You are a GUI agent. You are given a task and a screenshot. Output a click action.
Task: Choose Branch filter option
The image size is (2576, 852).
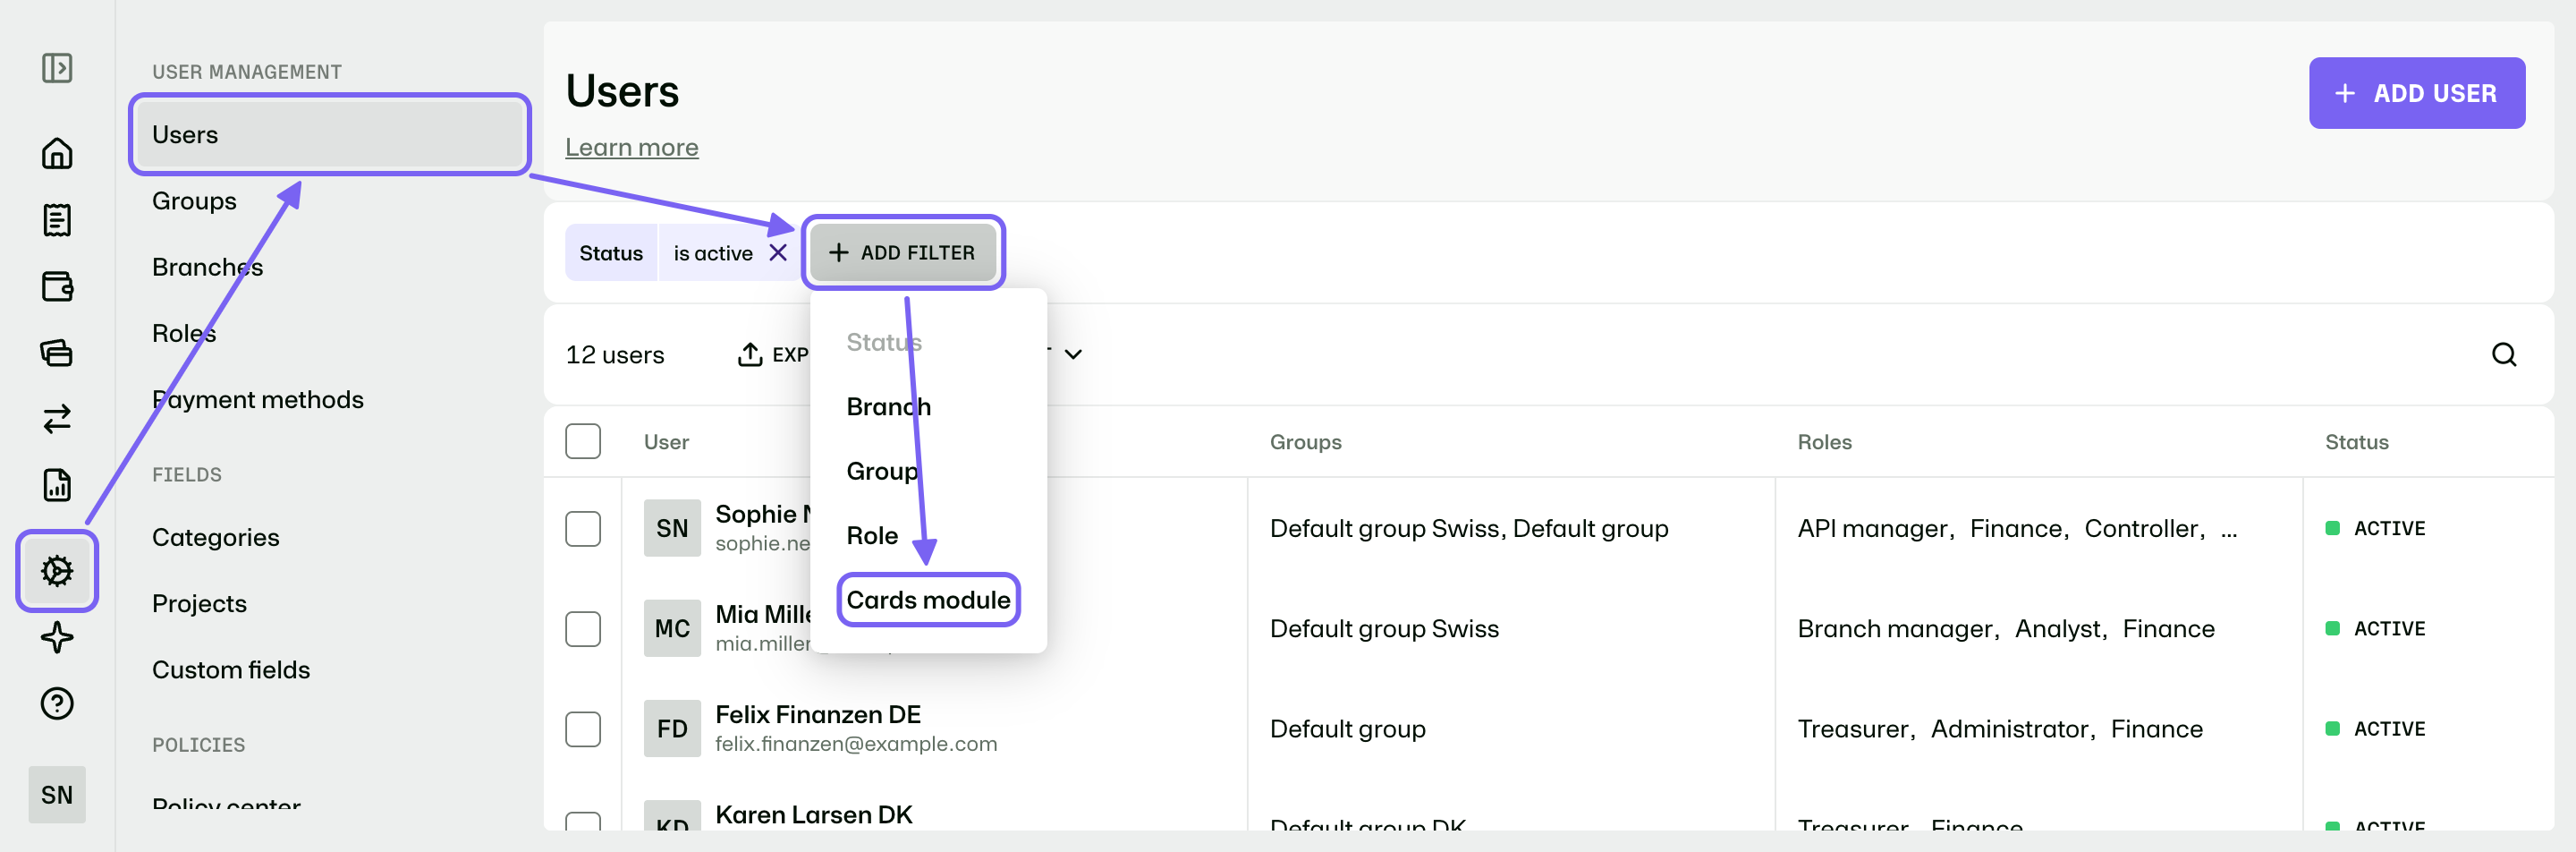(x=888, y=406)
